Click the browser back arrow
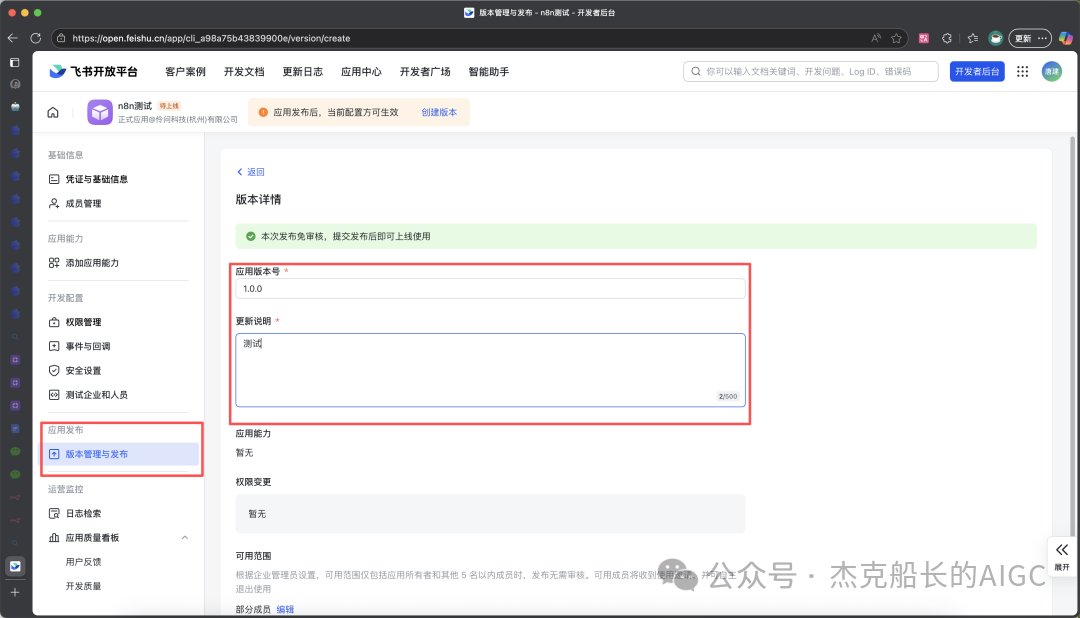Screen dimensions: 1080x618 [12, 38]
